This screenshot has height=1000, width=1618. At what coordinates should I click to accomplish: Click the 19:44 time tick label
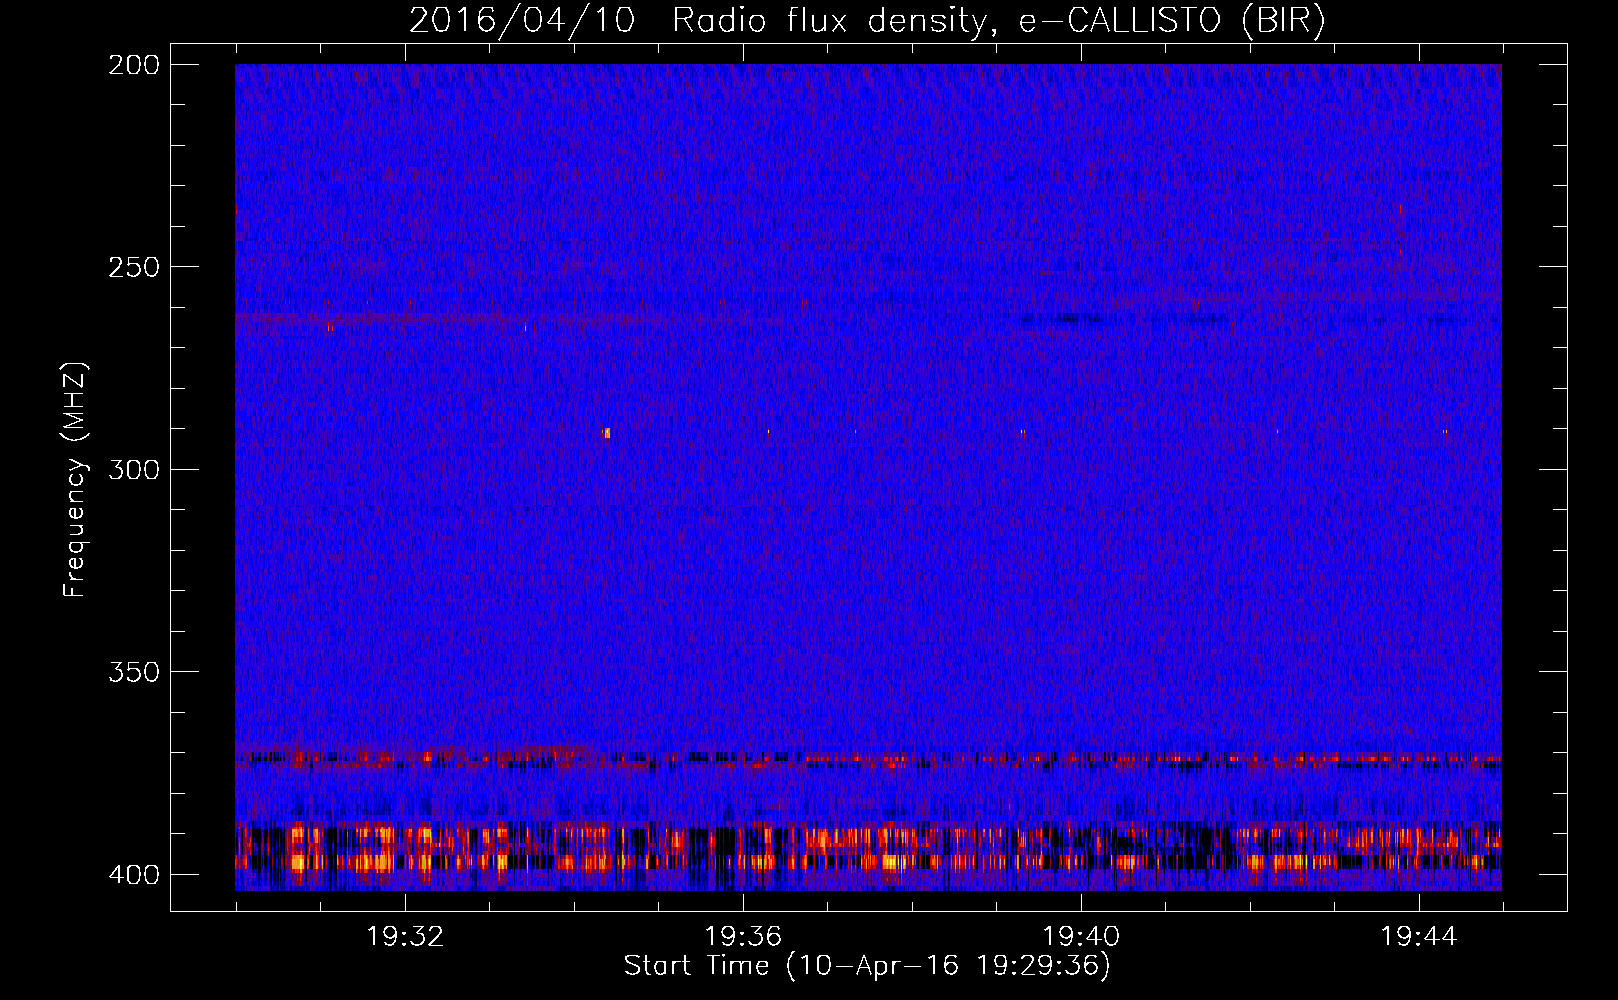point(1419,936)
